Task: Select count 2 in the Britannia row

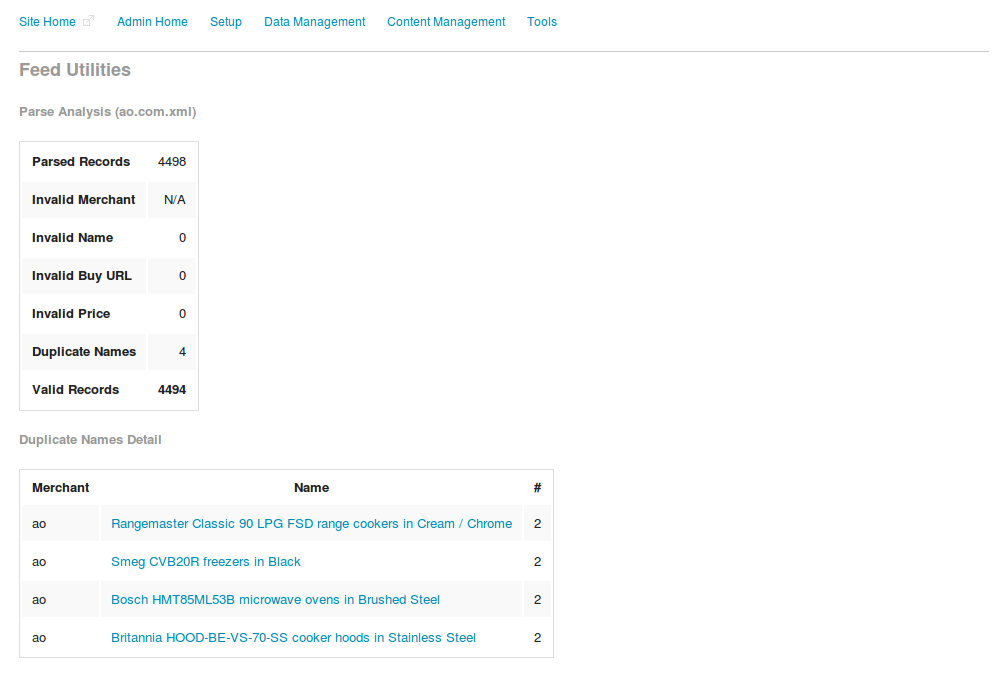Action: (x=537, y=638)
